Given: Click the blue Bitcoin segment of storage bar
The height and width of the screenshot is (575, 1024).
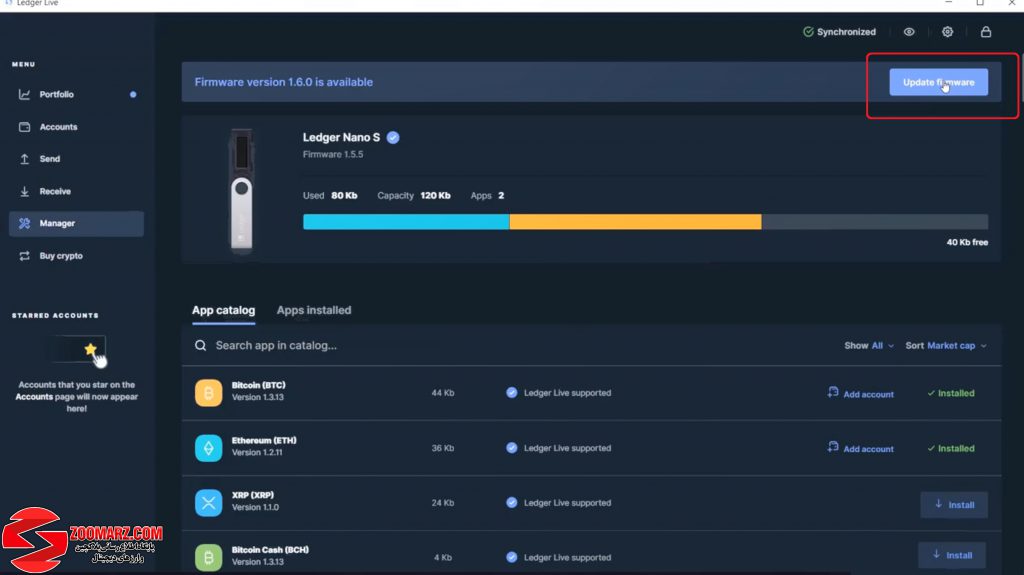Looking at the screenshot, I should (406, 222).
